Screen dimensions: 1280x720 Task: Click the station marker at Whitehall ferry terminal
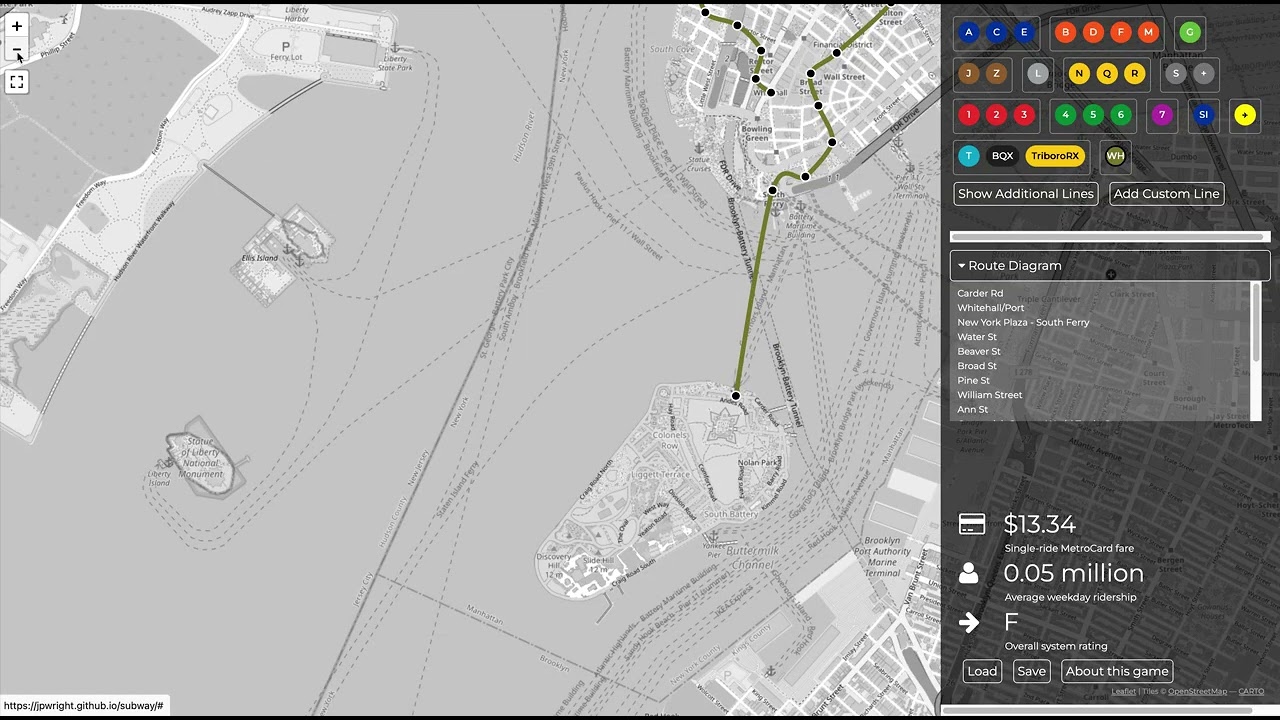point(773,190)
